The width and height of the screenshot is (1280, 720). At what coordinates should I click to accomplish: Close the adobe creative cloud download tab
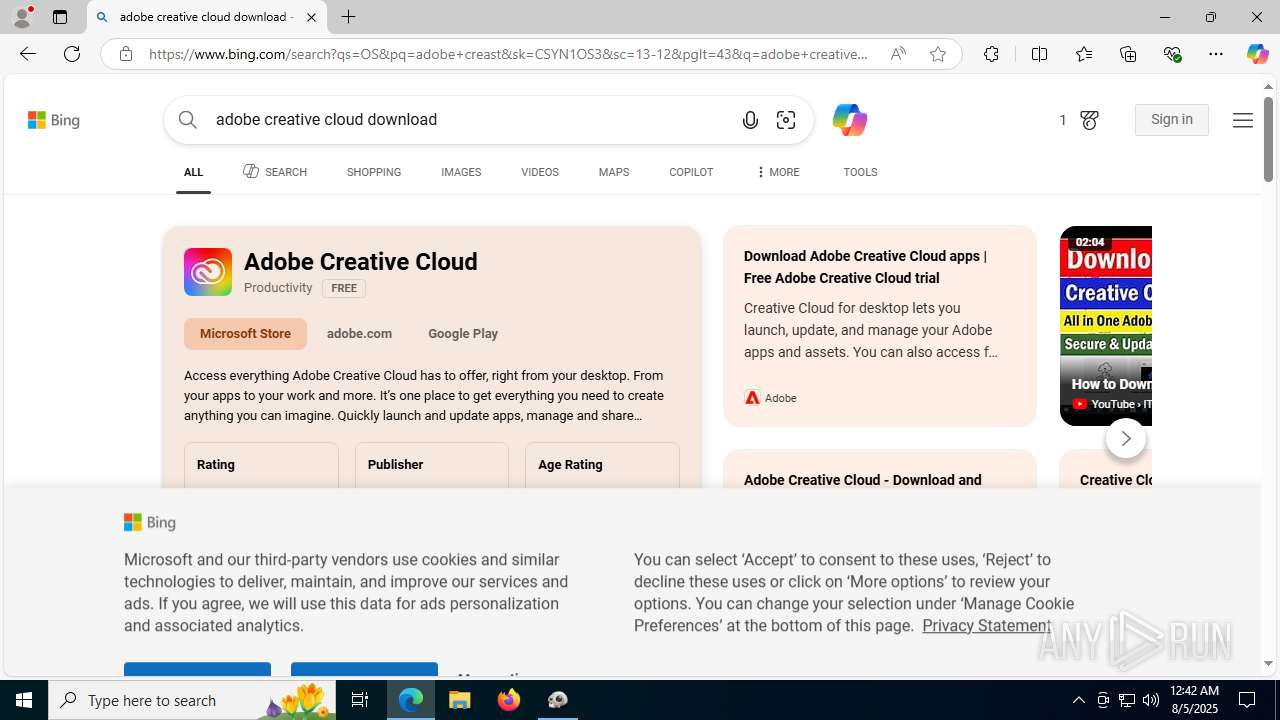311,17
